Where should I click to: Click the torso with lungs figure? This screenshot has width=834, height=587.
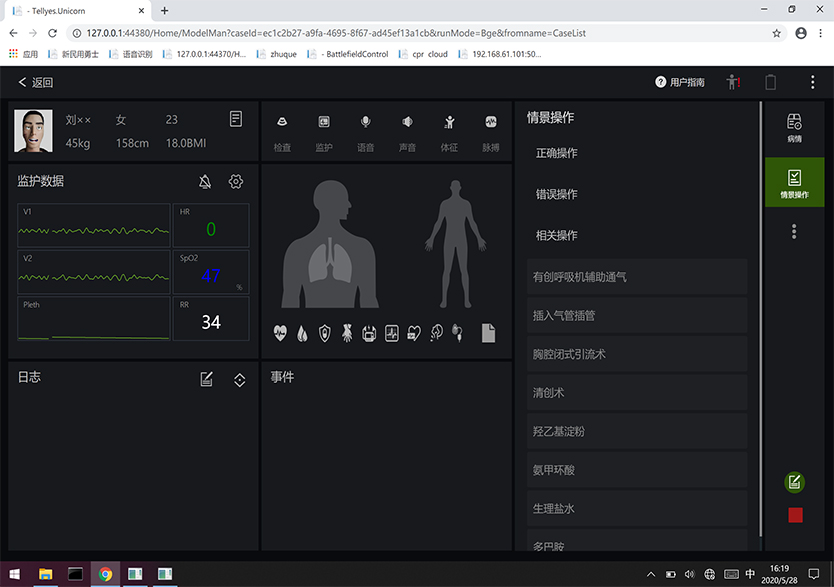click(330, 244)
